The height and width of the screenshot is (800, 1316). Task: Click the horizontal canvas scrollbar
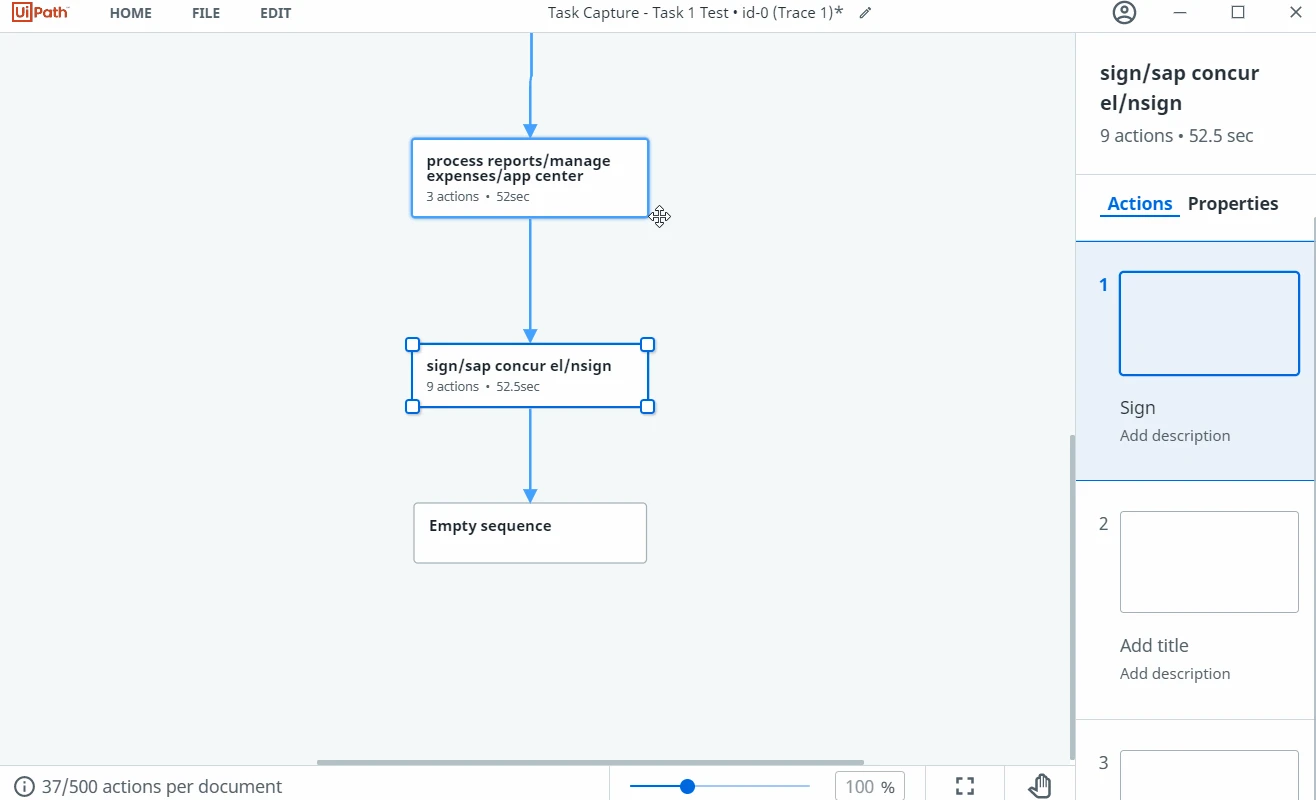tap(590, 763)
